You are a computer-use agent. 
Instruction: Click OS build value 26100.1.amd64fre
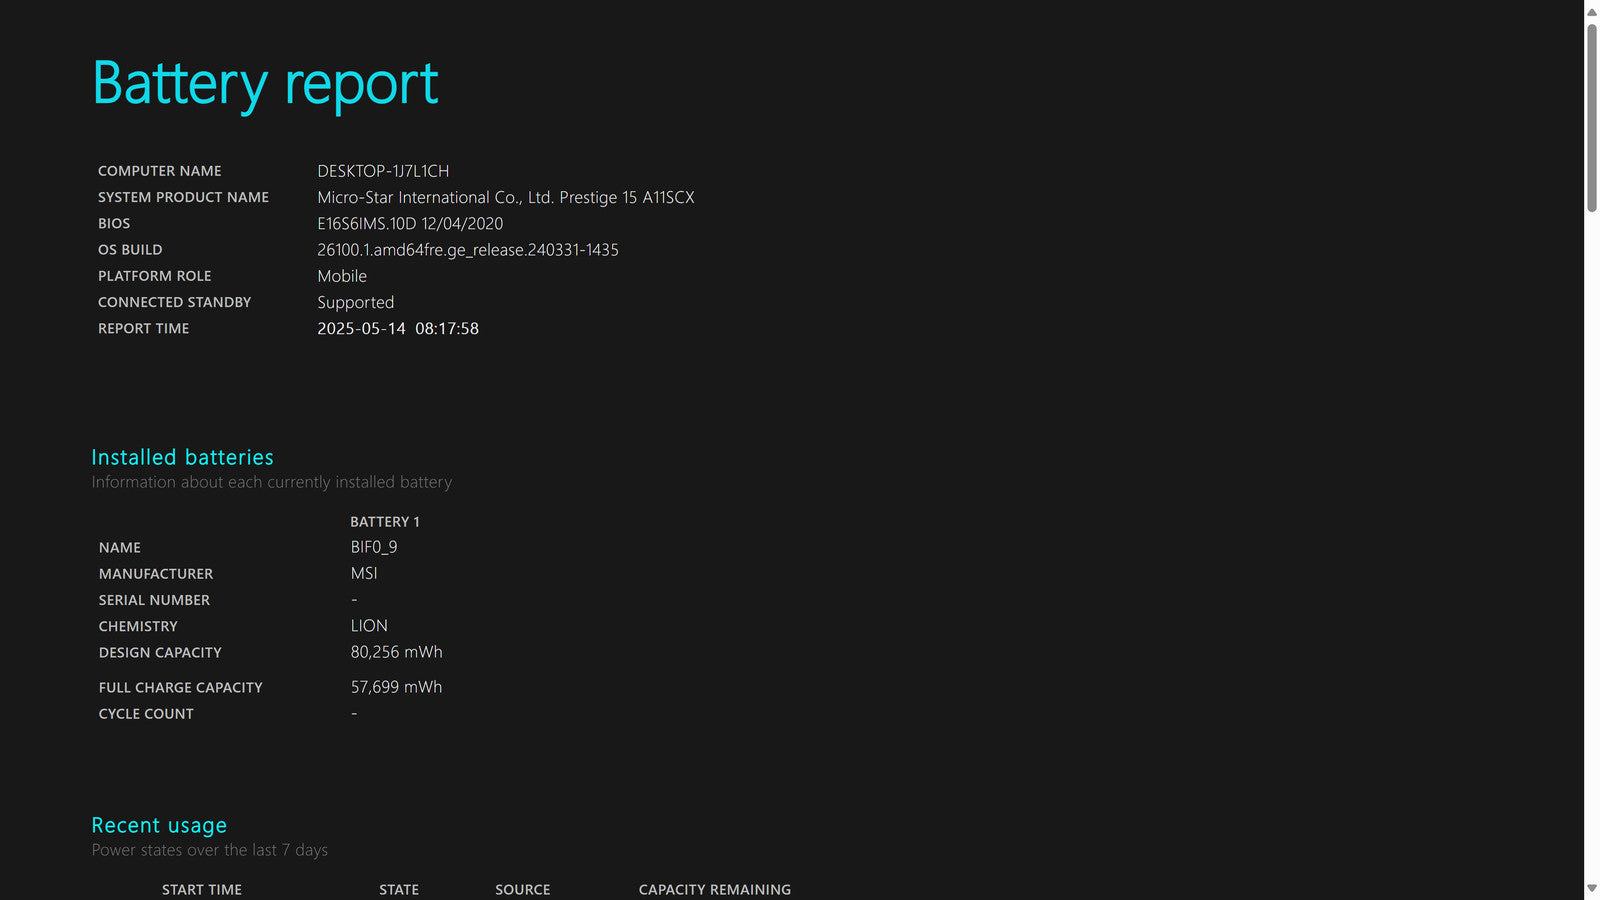468,250
